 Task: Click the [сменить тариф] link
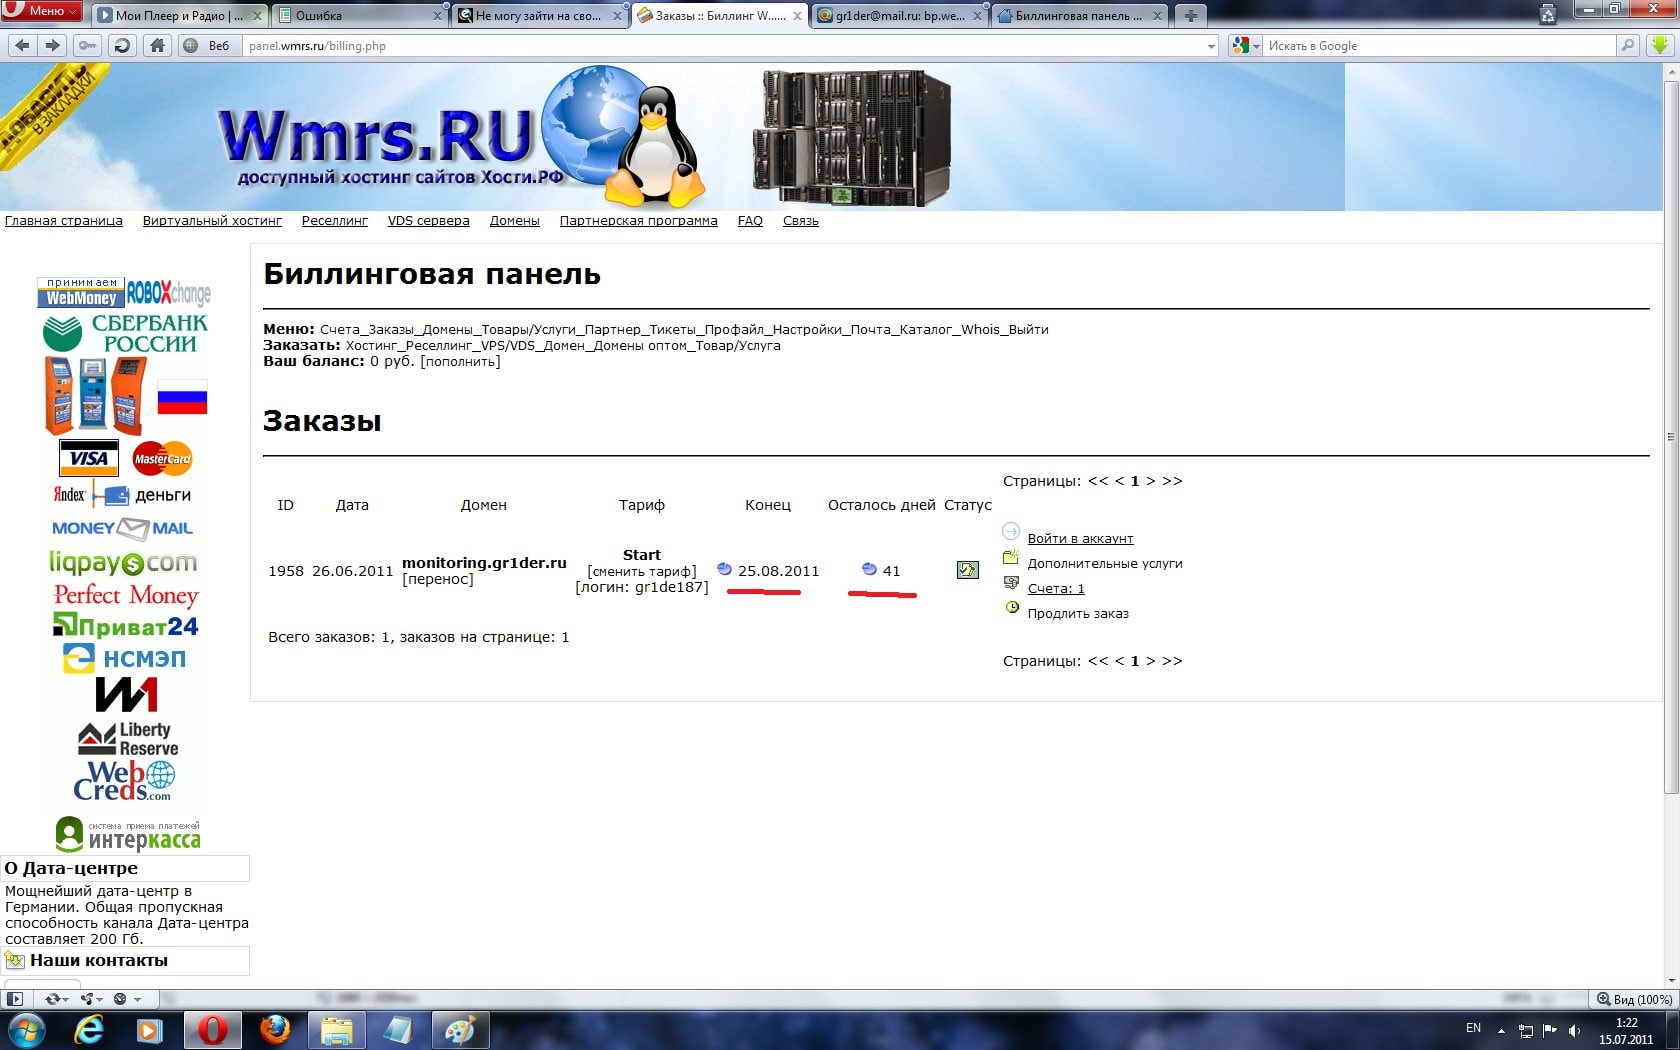pyautogui.click(x=642, y=571)
